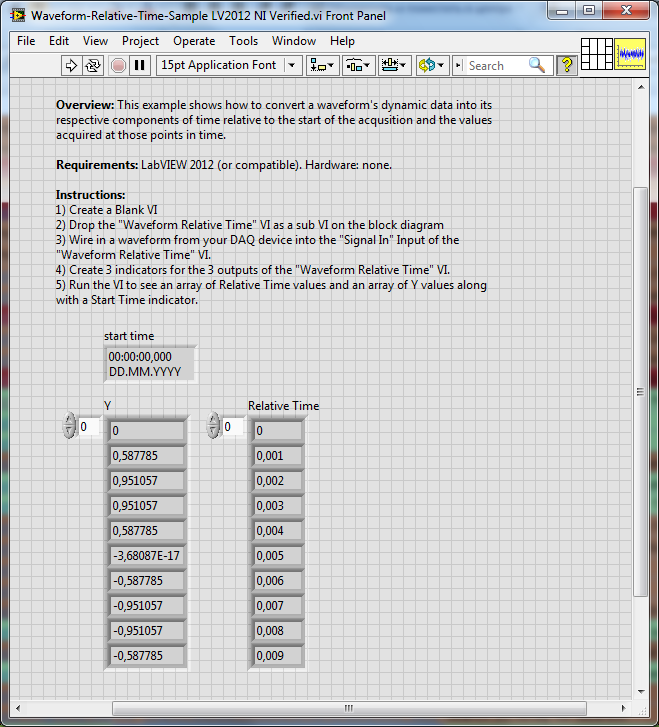Open the Tools menu

coord(243,41)
